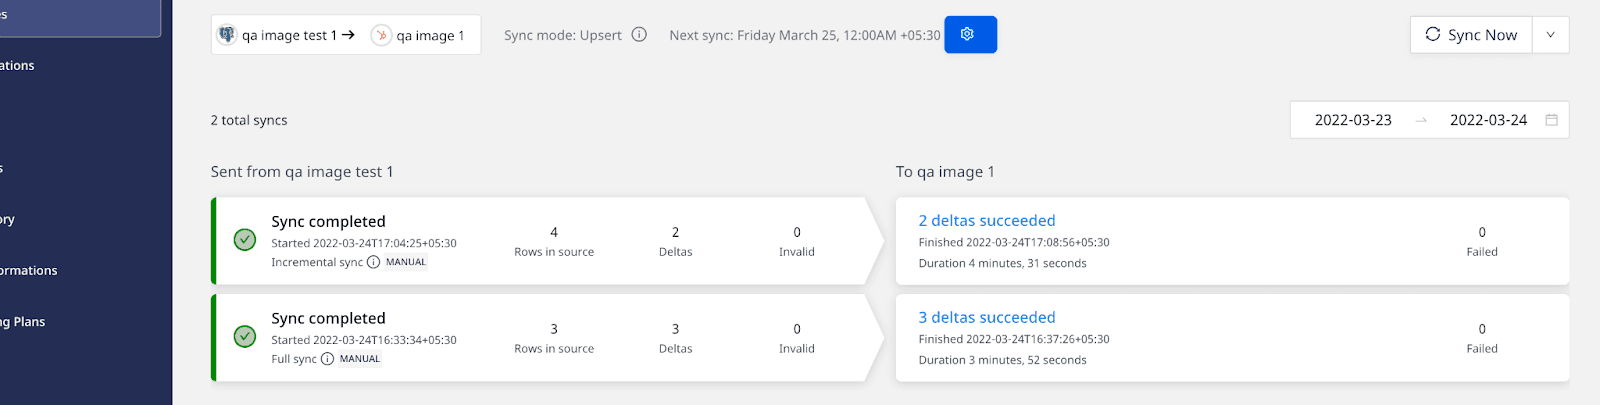This screenshot has width=1600, height=405.
Task: Click the calendar icon in date range
Action: pyautogui.click(x=1551, y=120)
